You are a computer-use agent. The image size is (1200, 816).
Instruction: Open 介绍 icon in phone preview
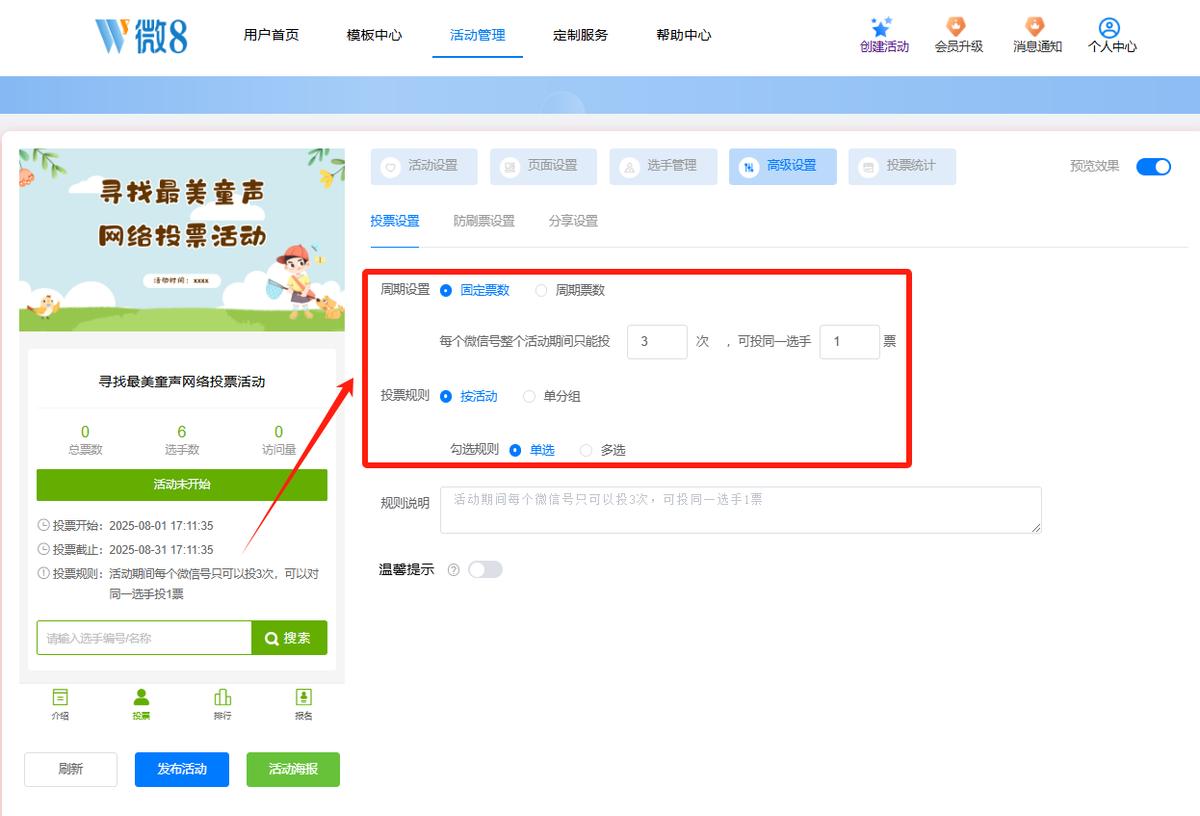[x=60, y=697]
